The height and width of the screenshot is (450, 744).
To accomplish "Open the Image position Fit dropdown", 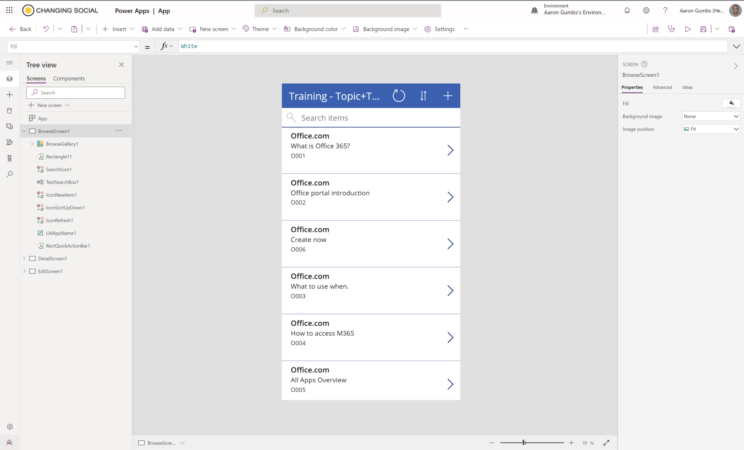I will tap(711, 129).
